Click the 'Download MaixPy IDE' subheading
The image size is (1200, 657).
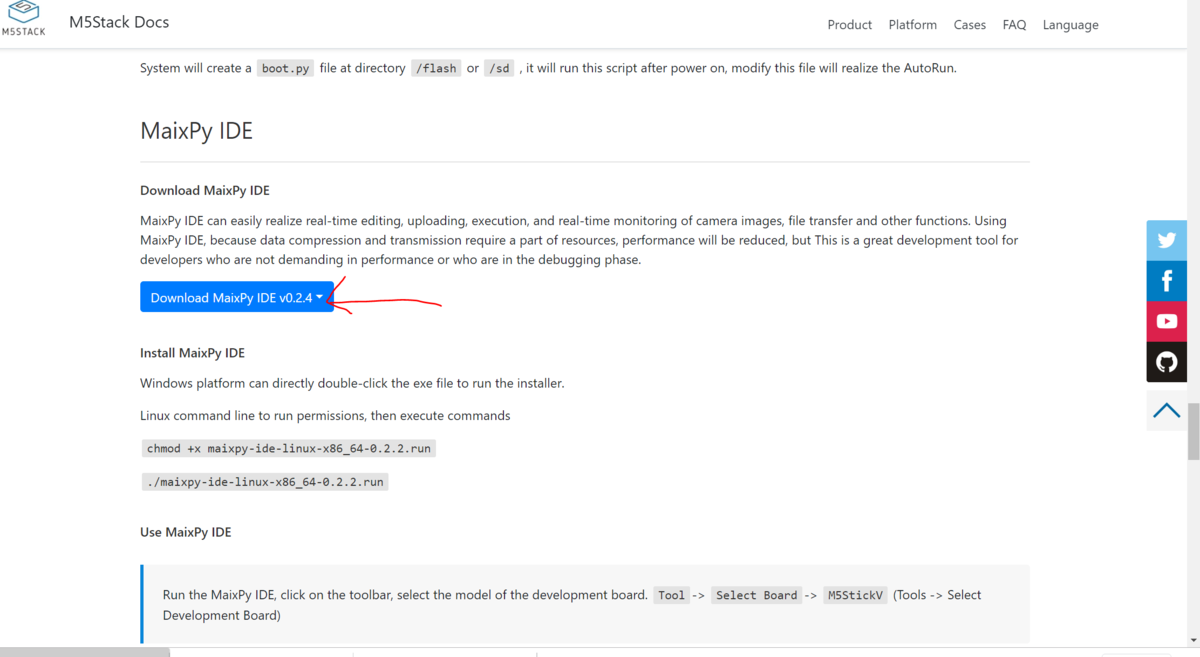click(205, 190)
